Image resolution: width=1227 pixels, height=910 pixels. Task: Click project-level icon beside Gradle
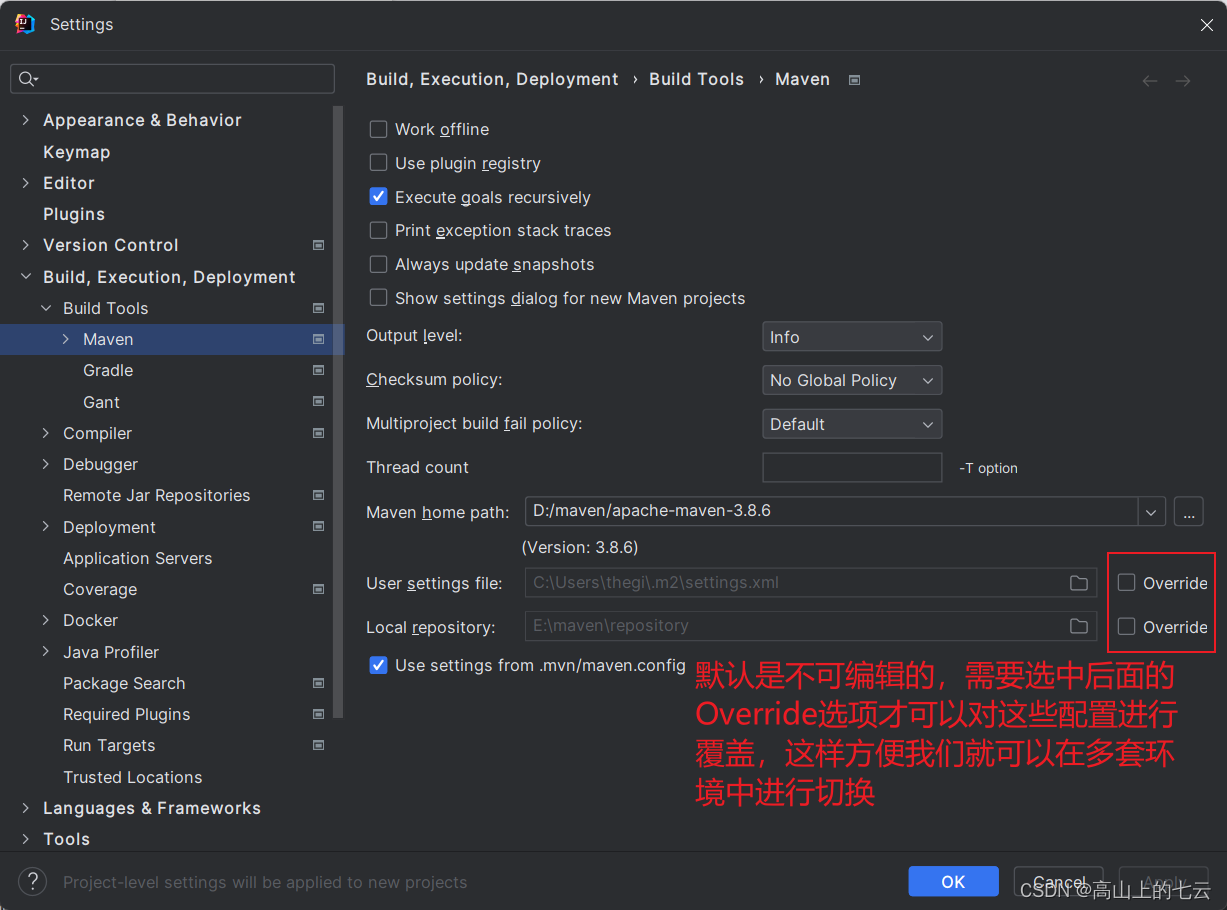coord(318,370)
